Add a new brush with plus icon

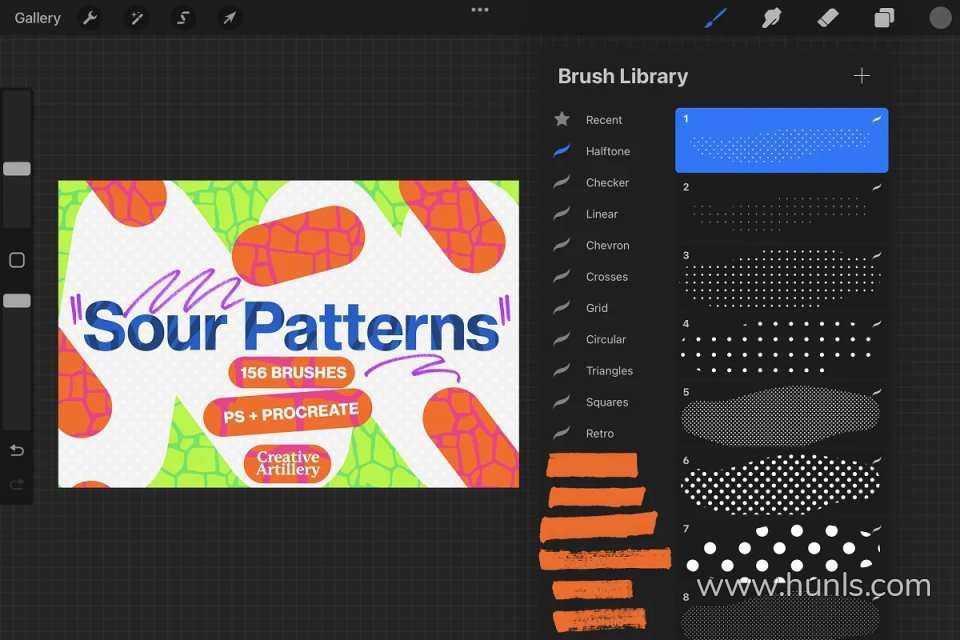861,76
